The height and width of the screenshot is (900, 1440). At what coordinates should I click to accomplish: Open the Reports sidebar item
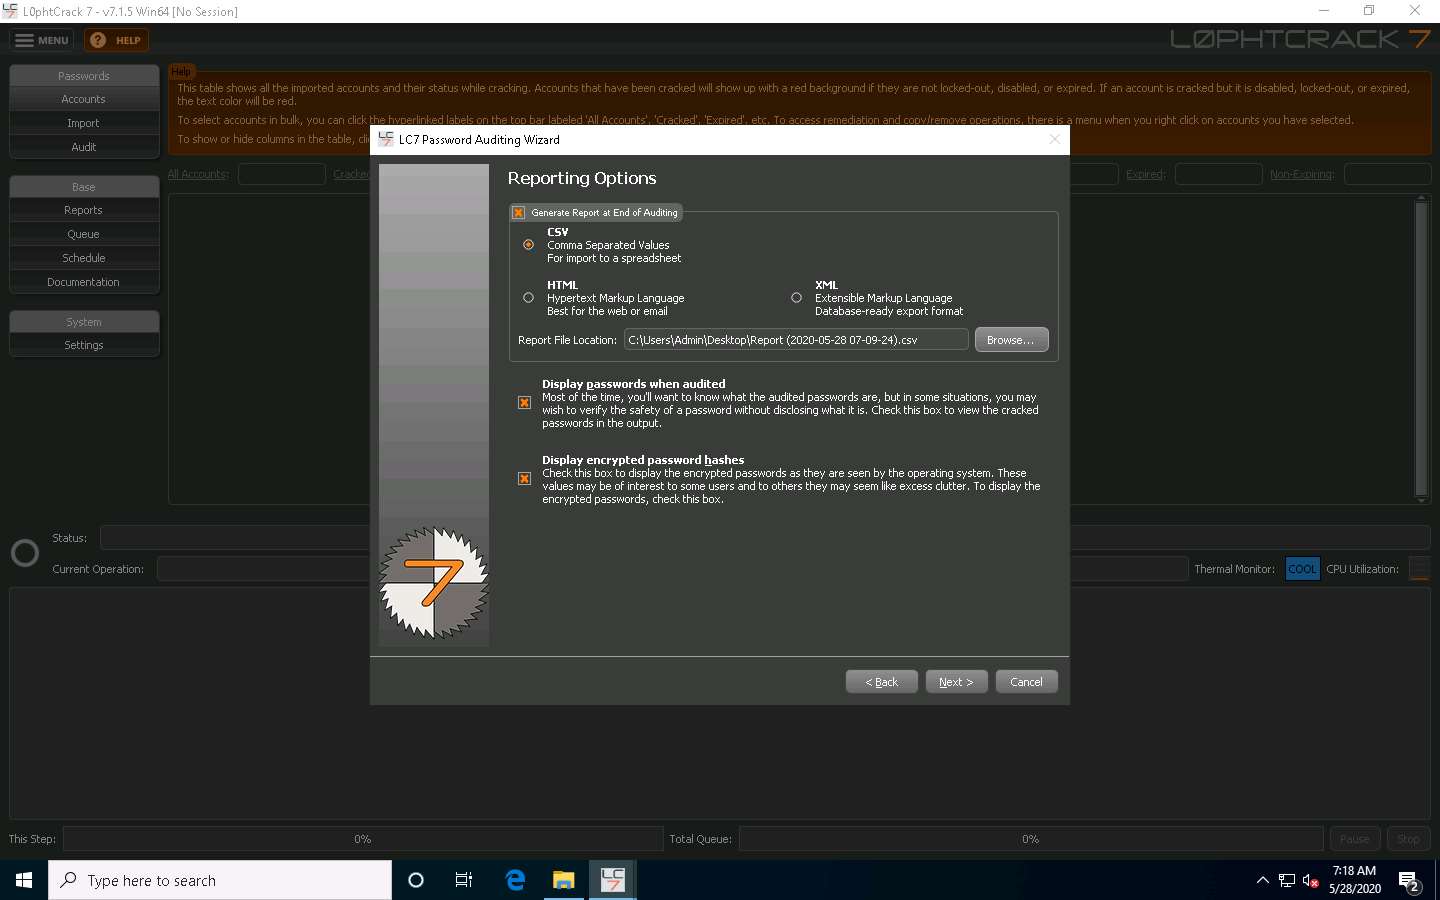[x=84, y=210]
